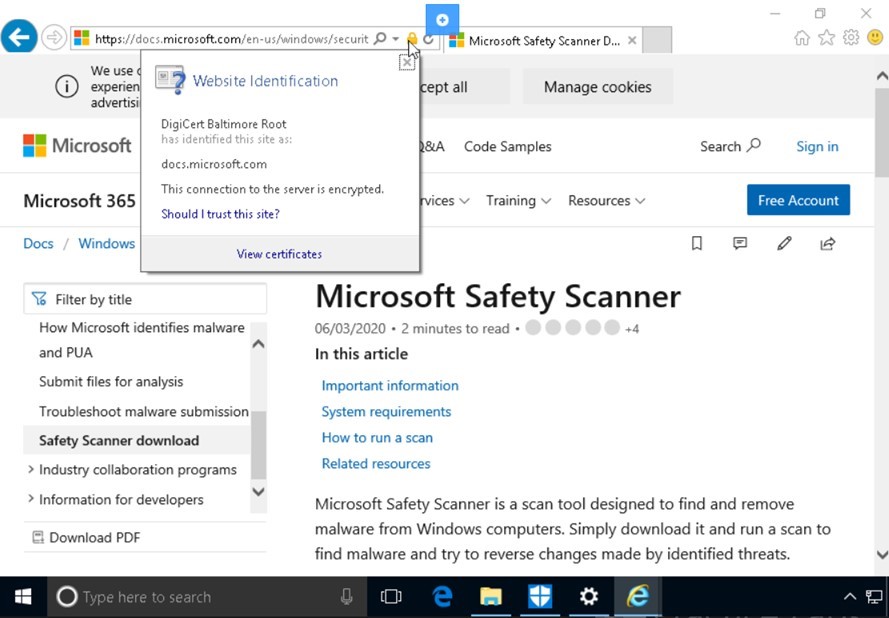Jump to Related resources section
The width and height of the screenshot is (889, 618).
(376, 464)
